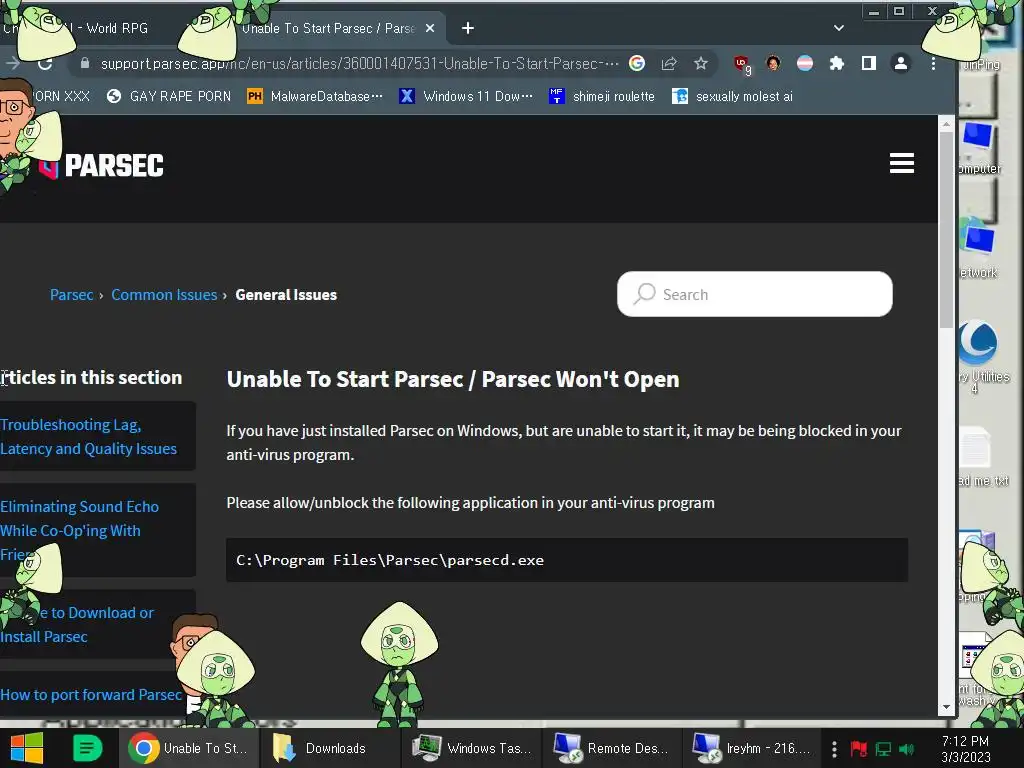Expand the taskbar overflow dots
Viewport: 1024px width, 768px height.
pyautogui.click(x=834, y=748)
